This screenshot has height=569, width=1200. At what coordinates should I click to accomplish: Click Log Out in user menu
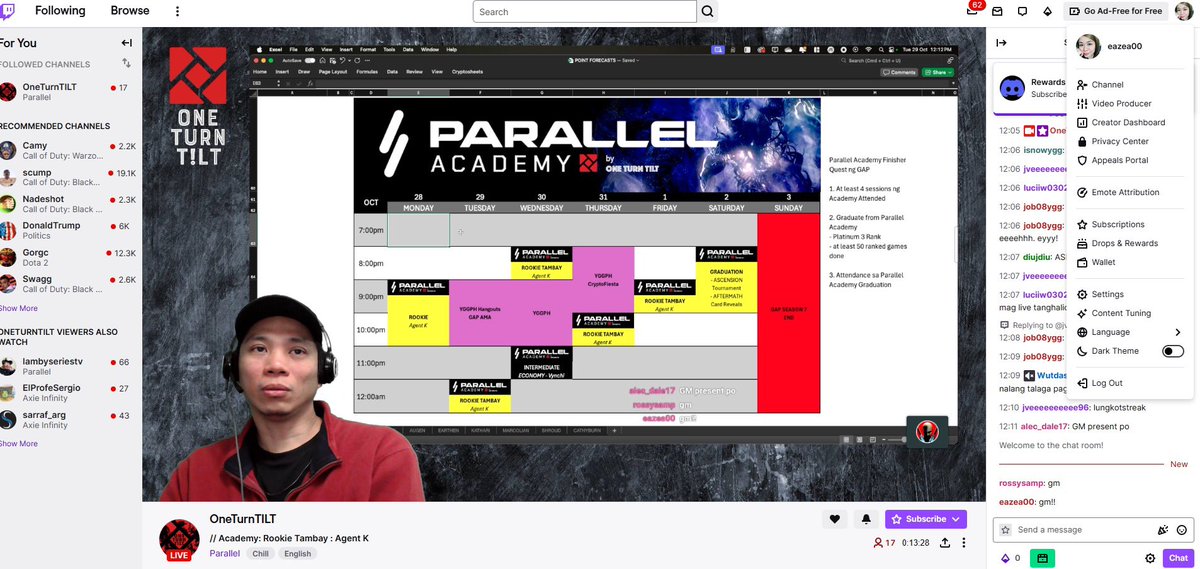click(x=1129, y=384)
